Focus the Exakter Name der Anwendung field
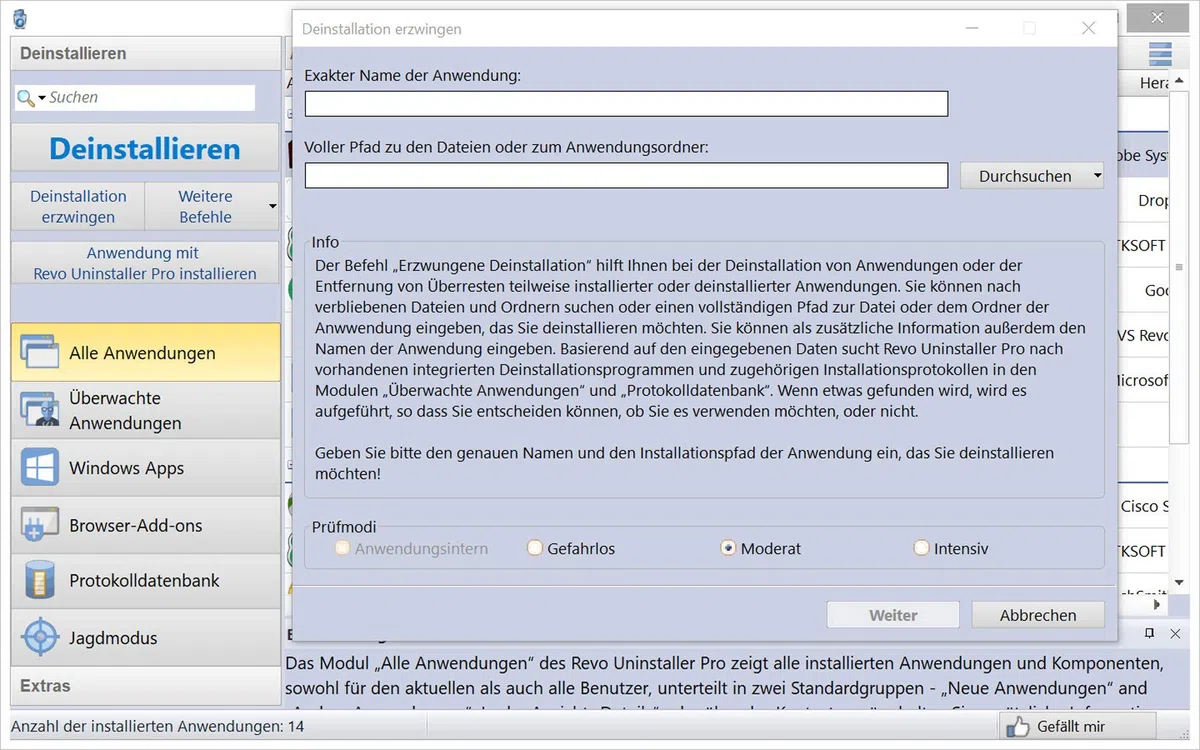This screenshot has height=750, width=1200. point(626,104)
